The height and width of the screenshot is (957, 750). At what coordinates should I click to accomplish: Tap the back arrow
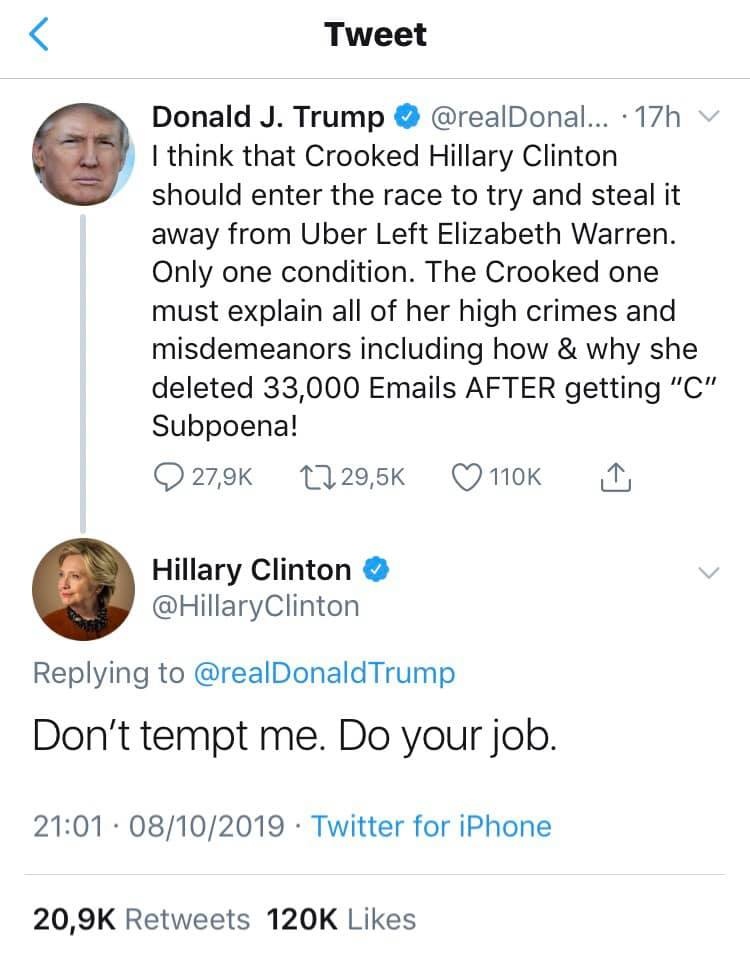pyautogui.click(x=38, y=36)
